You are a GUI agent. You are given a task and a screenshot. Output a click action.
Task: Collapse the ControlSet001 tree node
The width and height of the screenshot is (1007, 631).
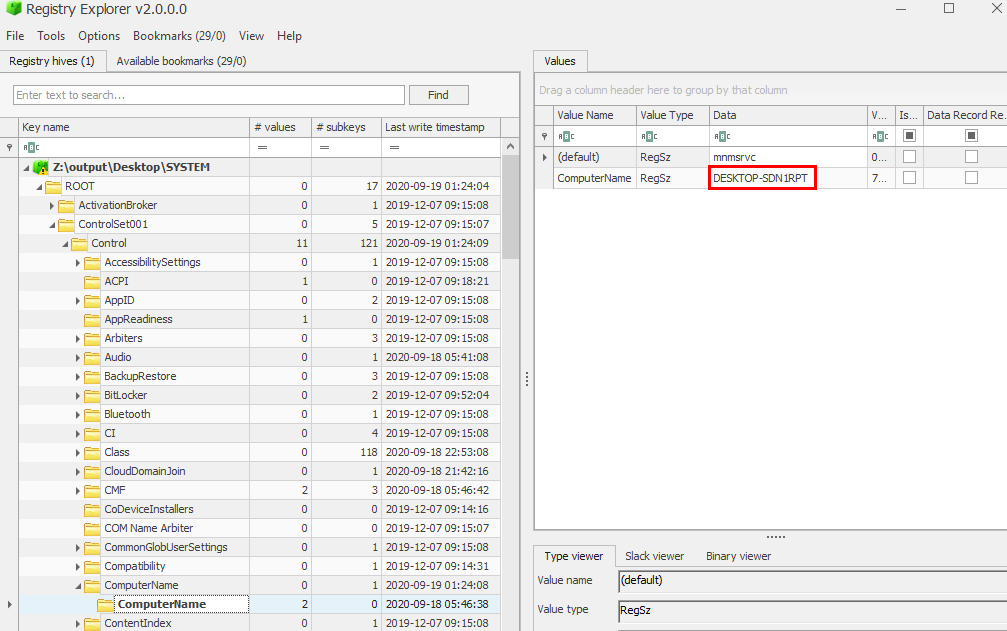tap(52, 224)
